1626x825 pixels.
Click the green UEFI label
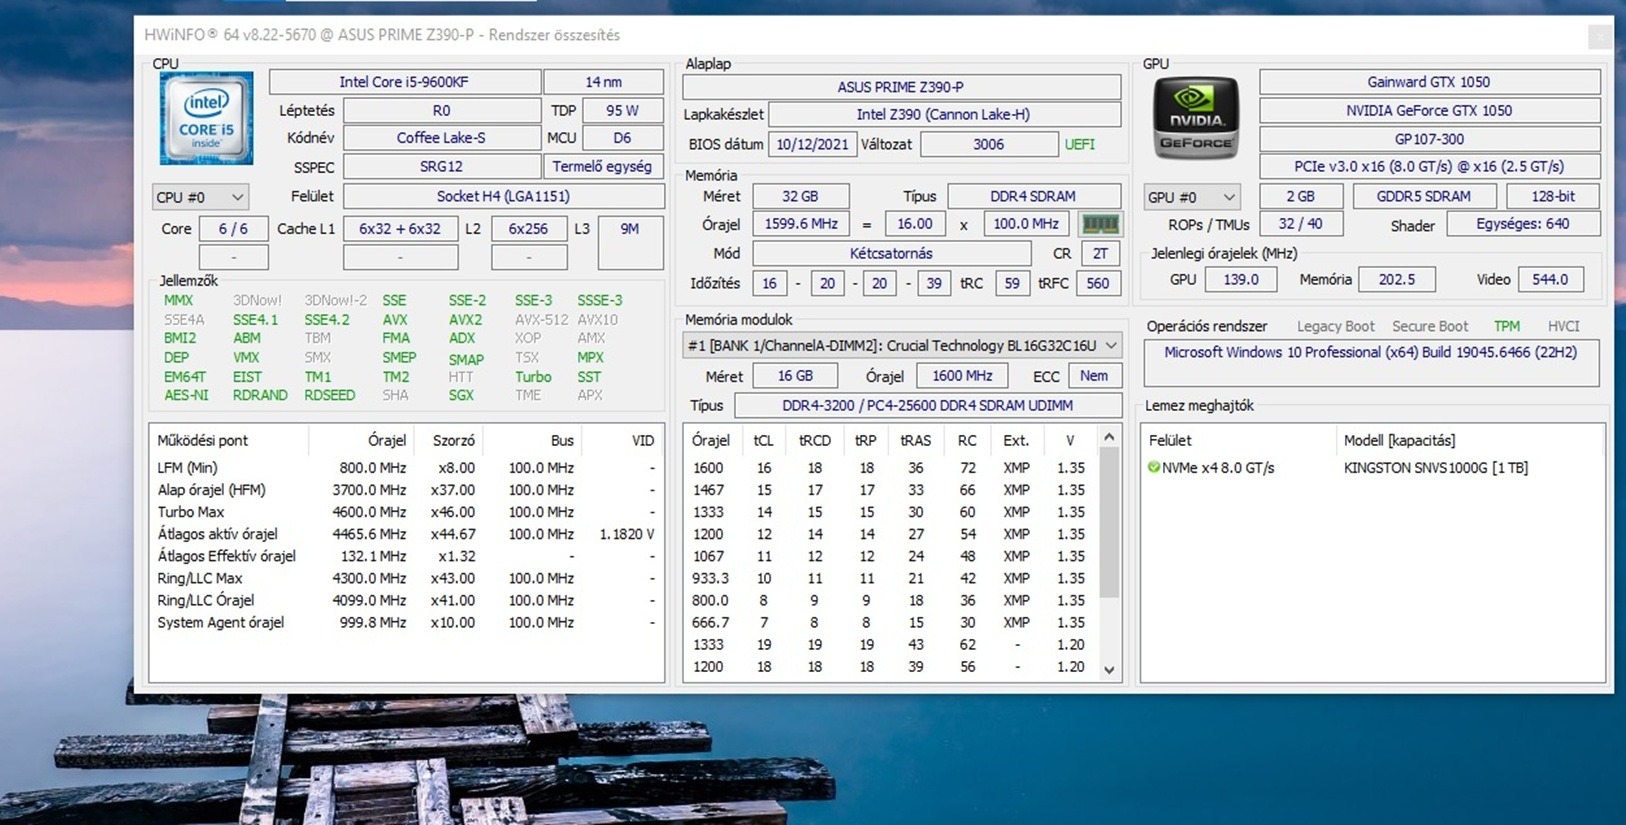pos(1080,144)
